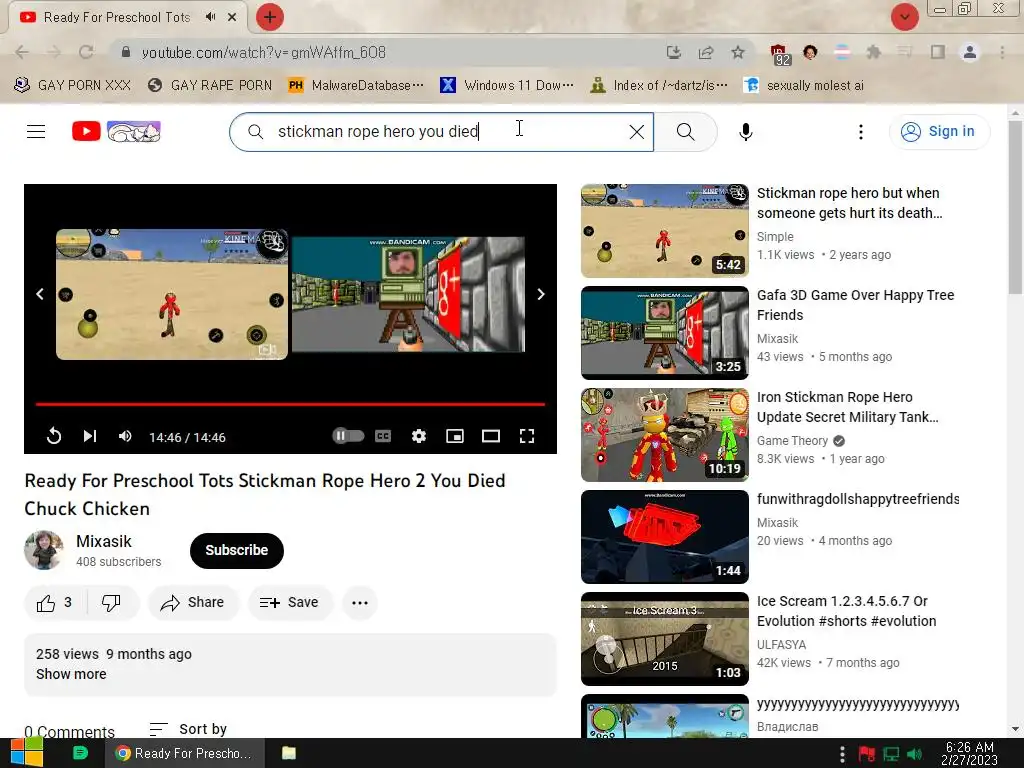Open the Bandicam endscreen suggested video
Viewport: 1024px width, 768px height.
[x=408, y=295]
